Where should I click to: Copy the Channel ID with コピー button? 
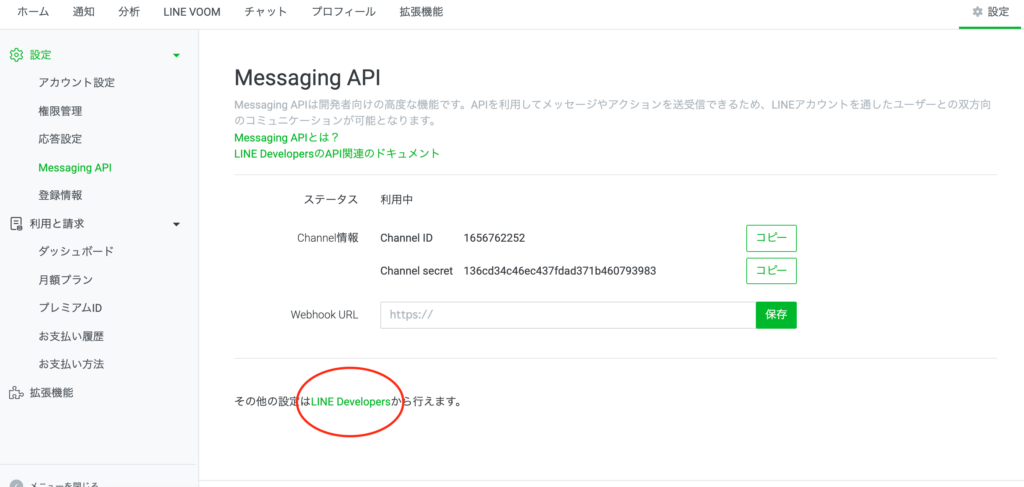point(771,238)
